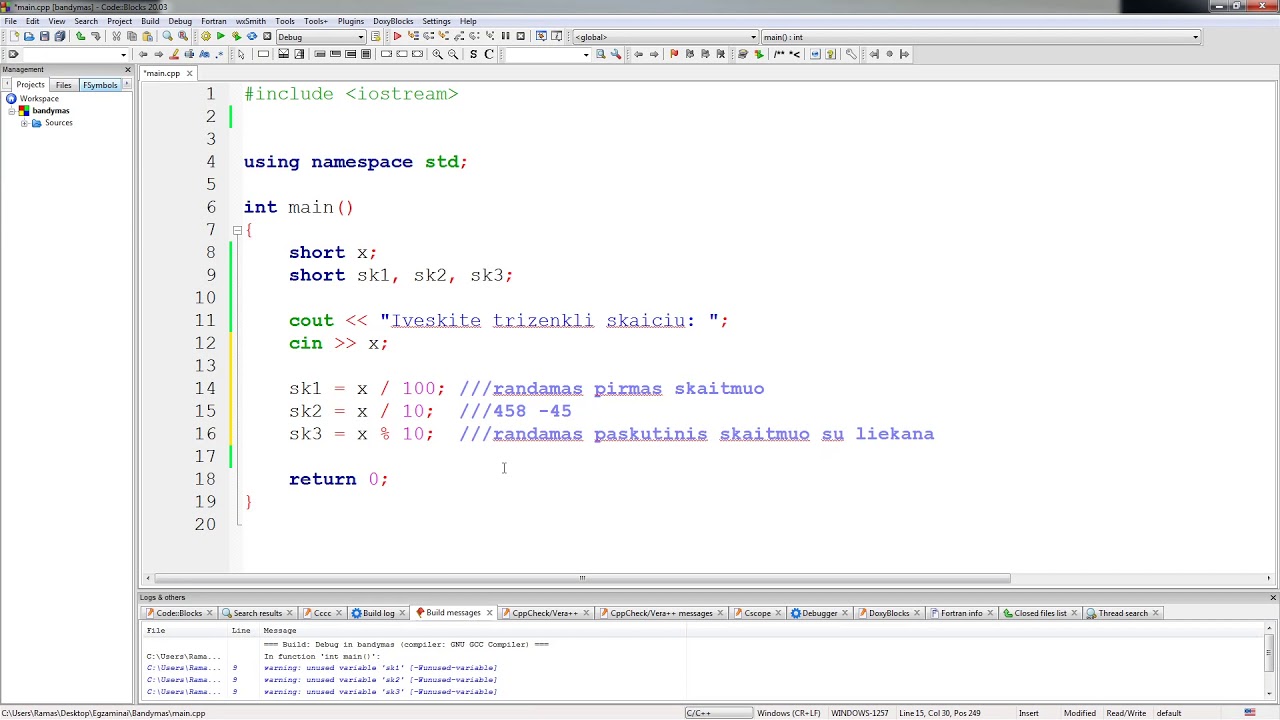Click the Stop debugger icon

(x=520, y=36)
